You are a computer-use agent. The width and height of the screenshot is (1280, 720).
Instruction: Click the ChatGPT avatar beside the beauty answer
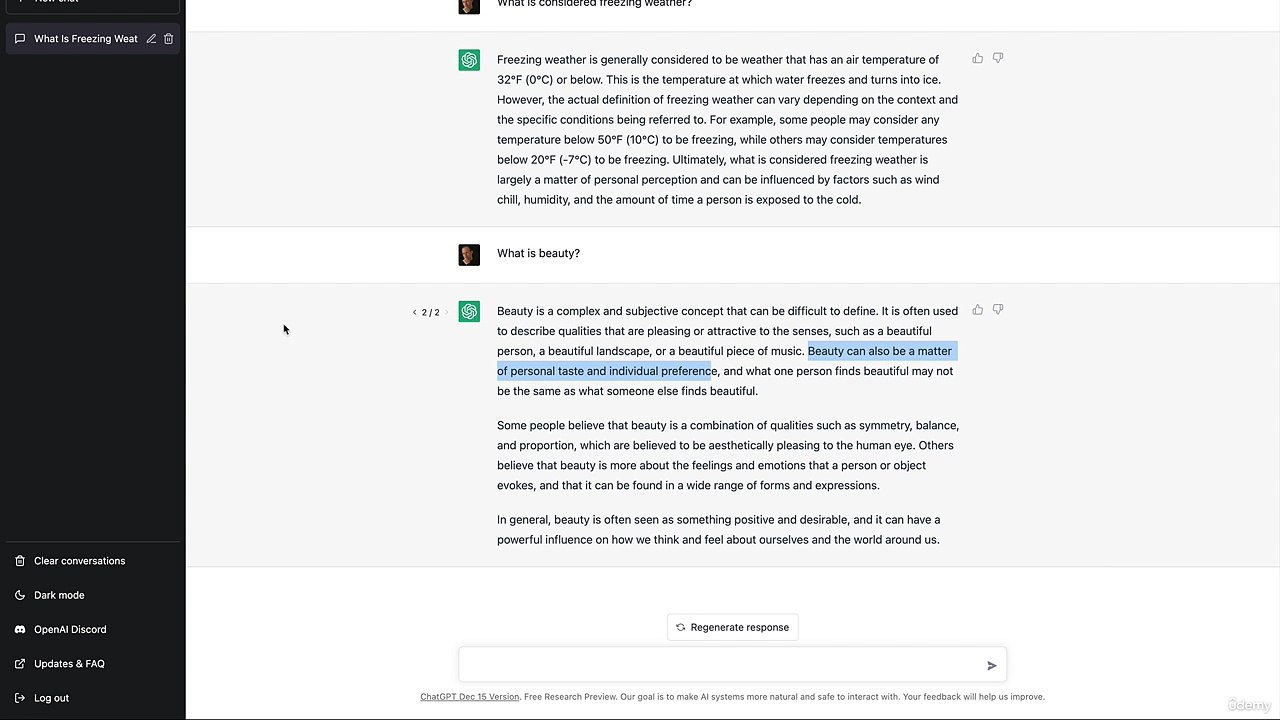(469, 312)
